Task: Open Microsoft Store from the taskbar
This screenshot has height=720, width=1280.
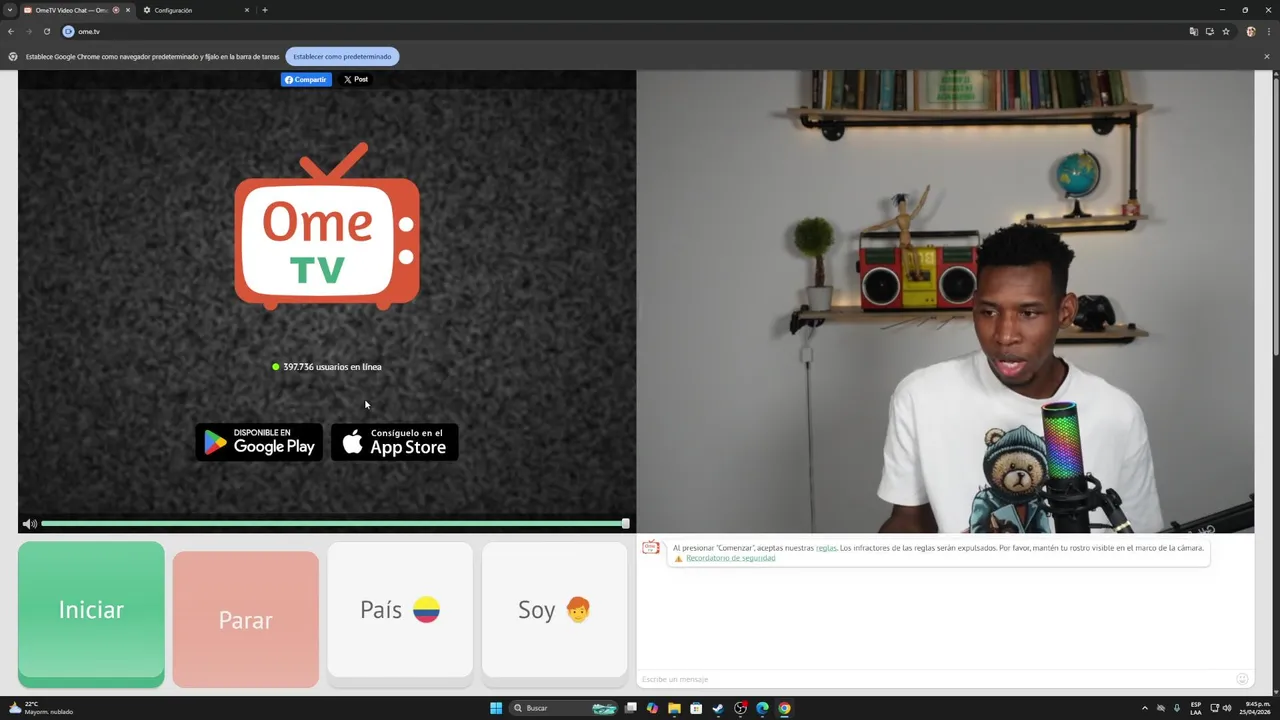Action: [x=696, y=708]
